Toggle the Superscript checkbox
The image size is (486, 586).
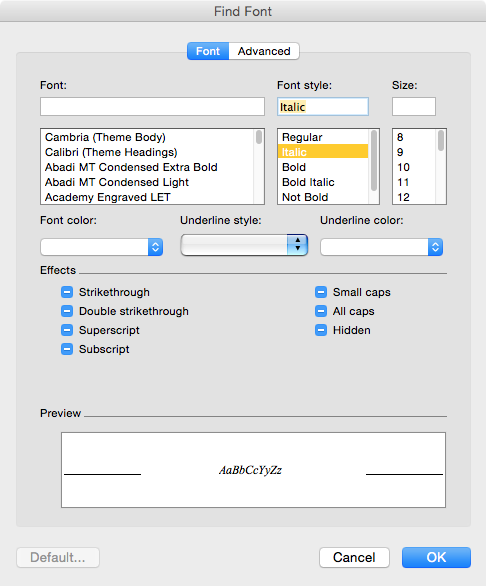pyautogui.click(x=67, y=330)
